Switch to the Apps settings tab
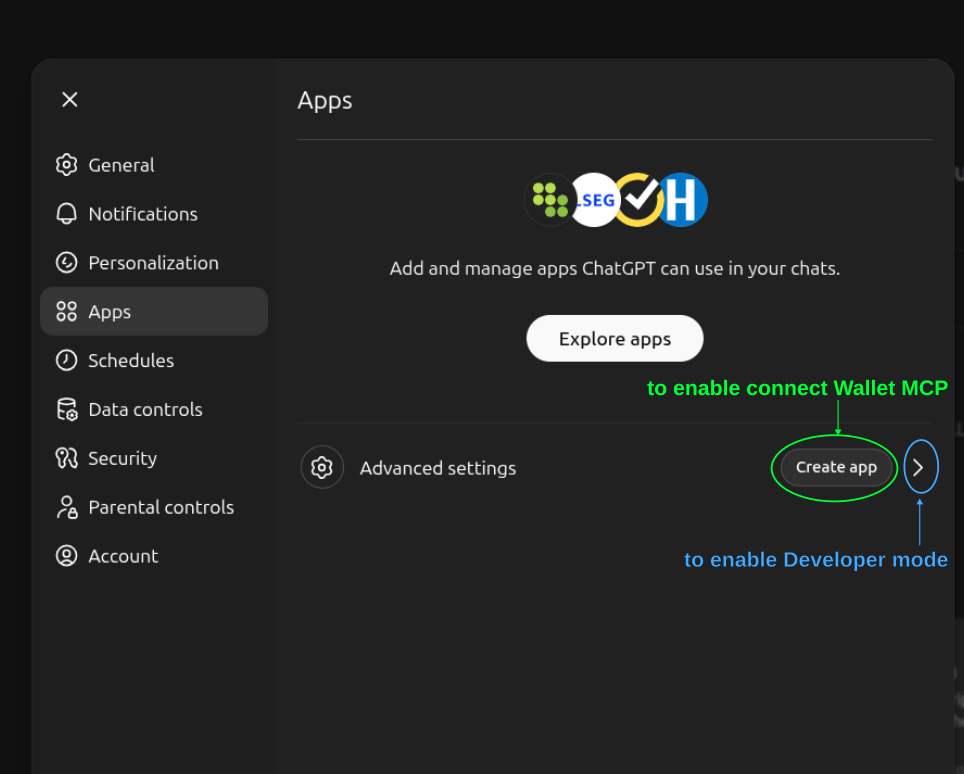 pyautogui.click(x=110, y=311)
